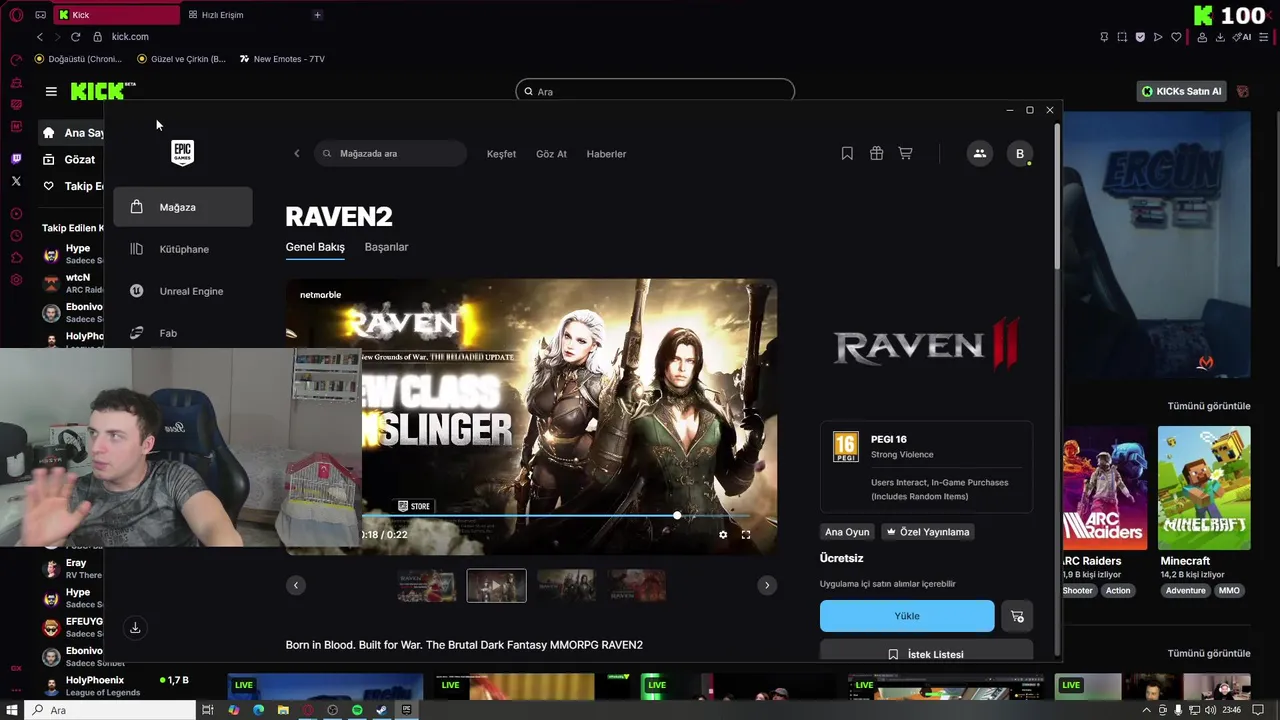Image resolution: width=1280 pixels, height=720 pixels.
Task: Open Gözat in Kick sidebar
Action: (x=72, y=159)
